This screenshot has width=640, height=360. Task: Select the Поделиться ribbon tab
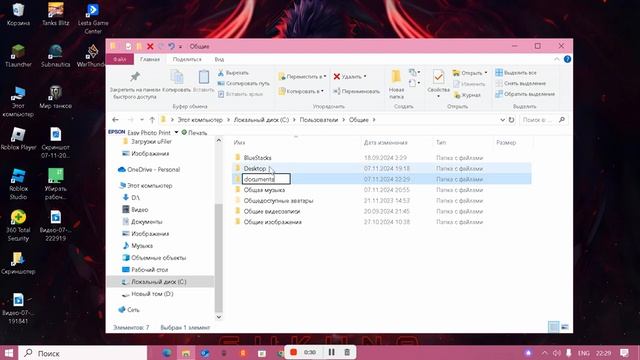click(187, 60)
